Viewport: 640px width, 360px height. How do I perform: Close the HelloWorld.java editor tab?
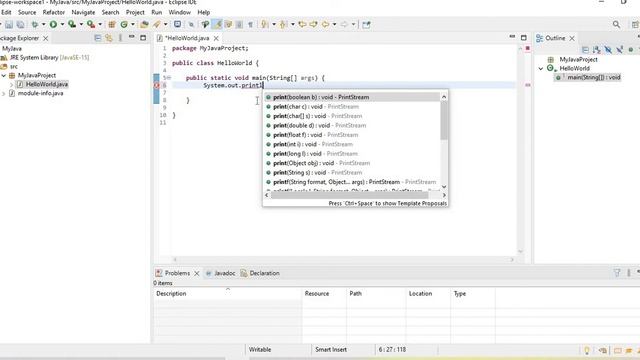(216, 38)
